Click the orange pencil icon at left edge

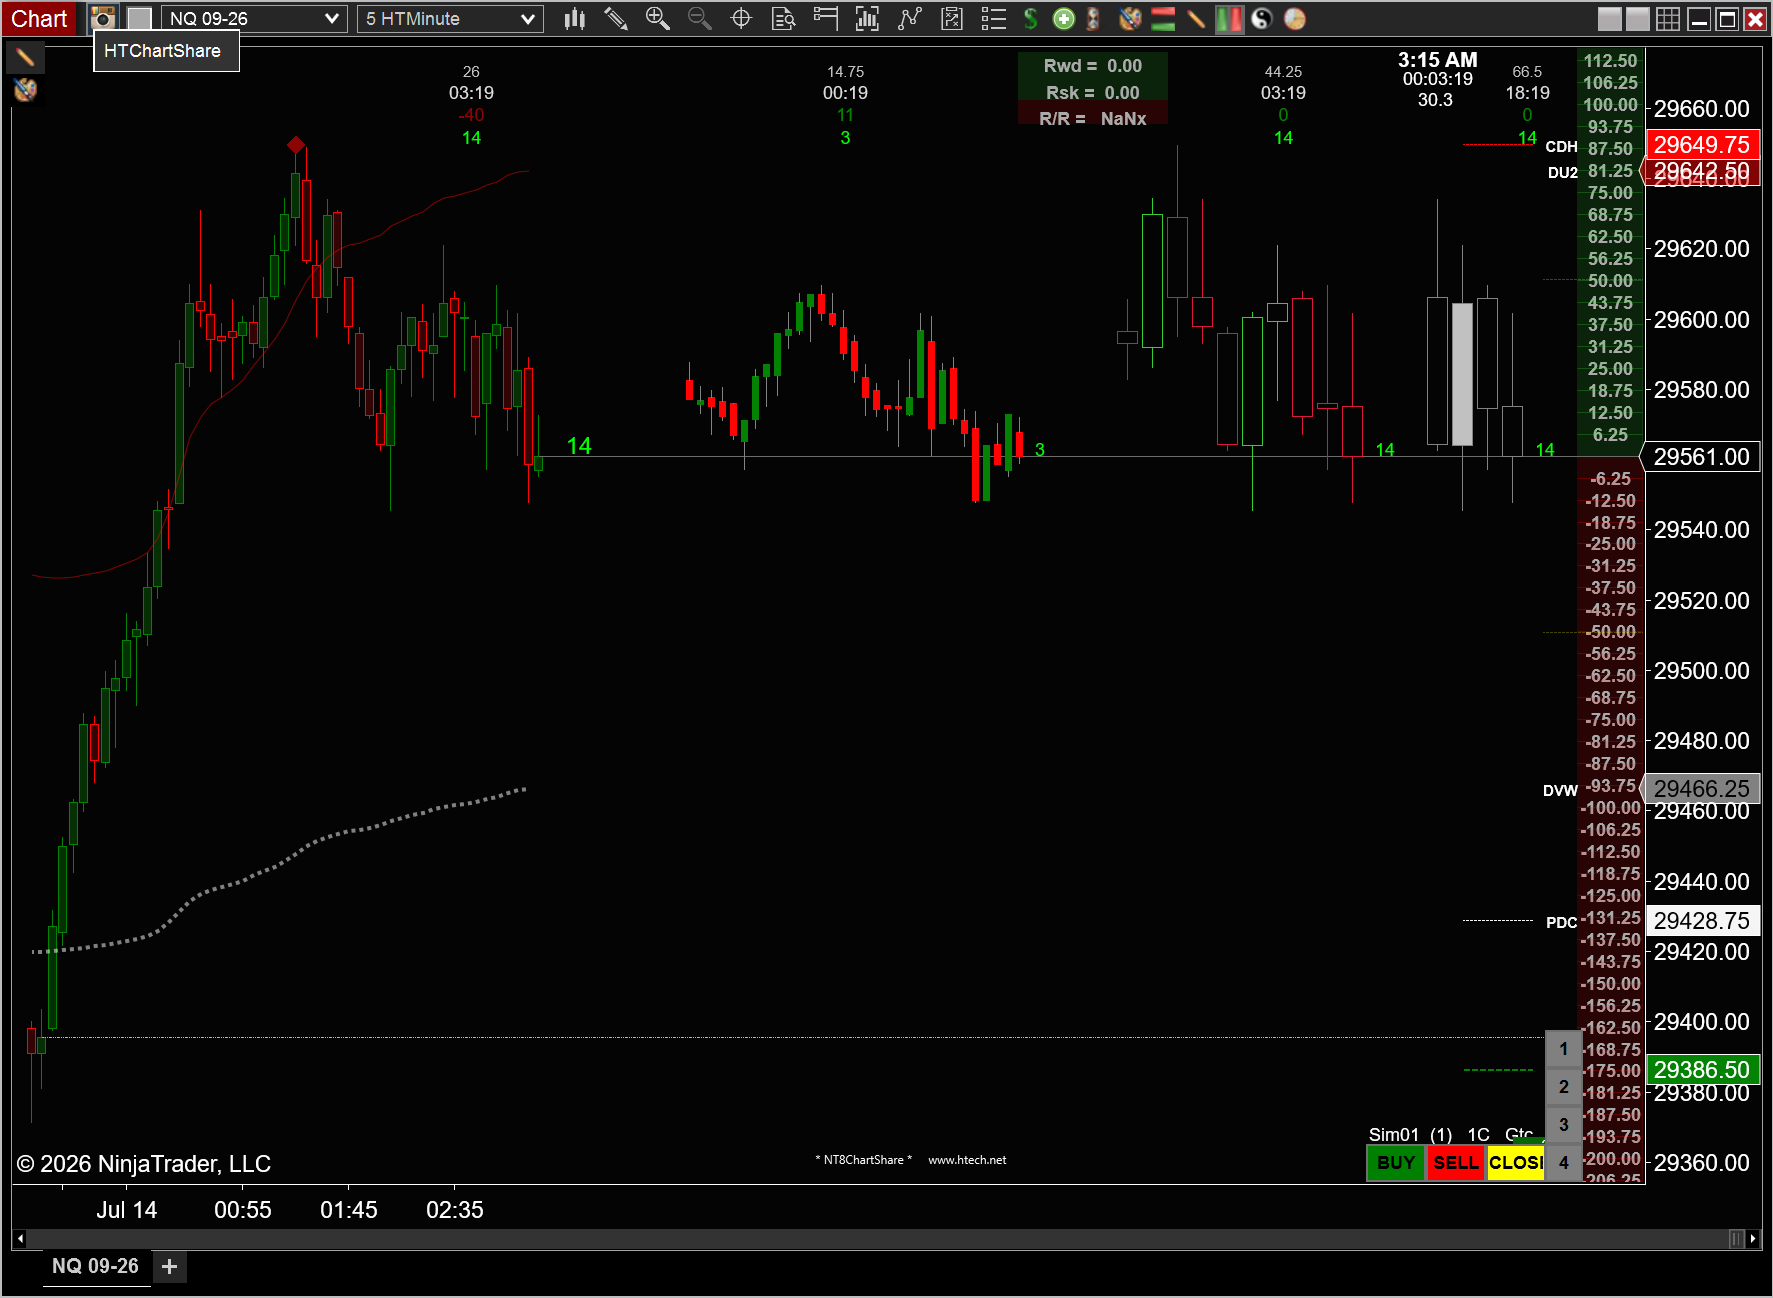click(x=25, y=56)
